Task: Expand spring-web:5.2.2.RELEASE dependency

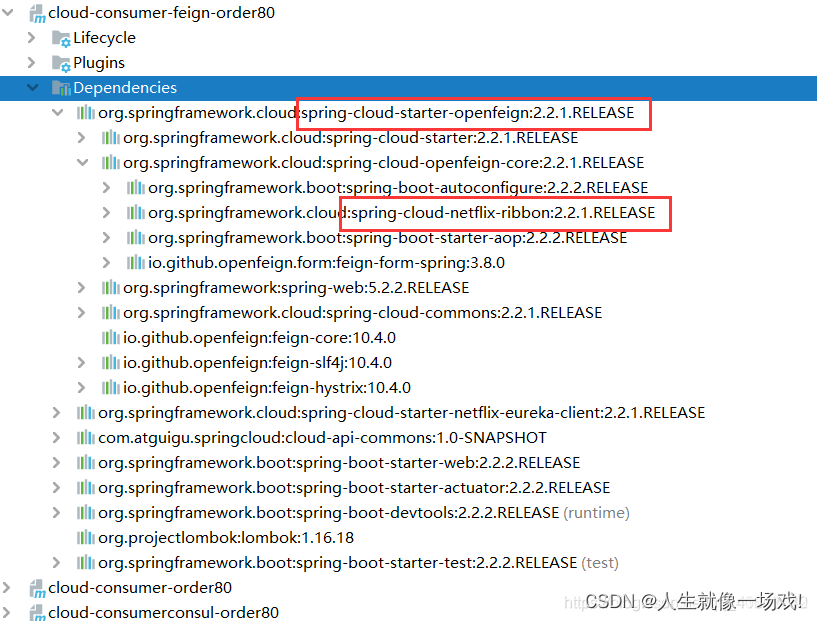Action: coord(81,288)
